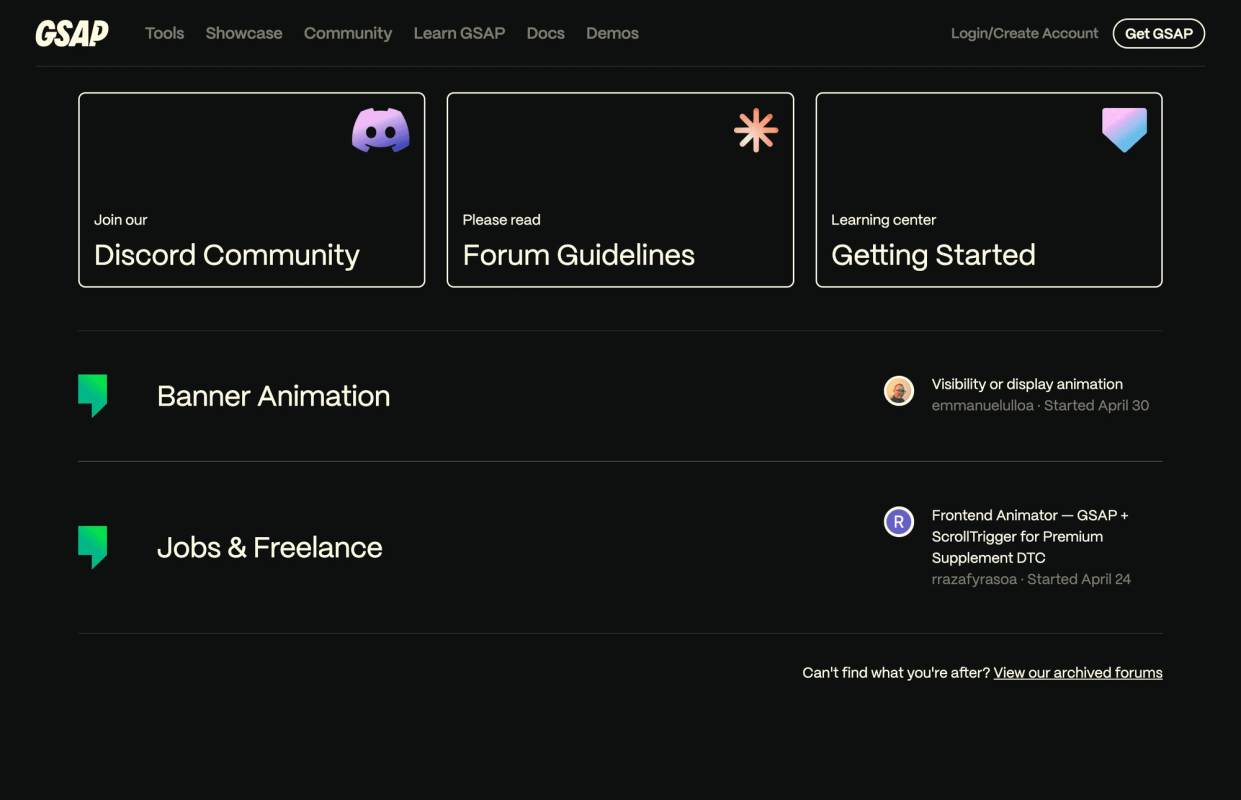The image size is (1241, 800).
Task: Click the 'Please read' label
Action: coord(502,220)
